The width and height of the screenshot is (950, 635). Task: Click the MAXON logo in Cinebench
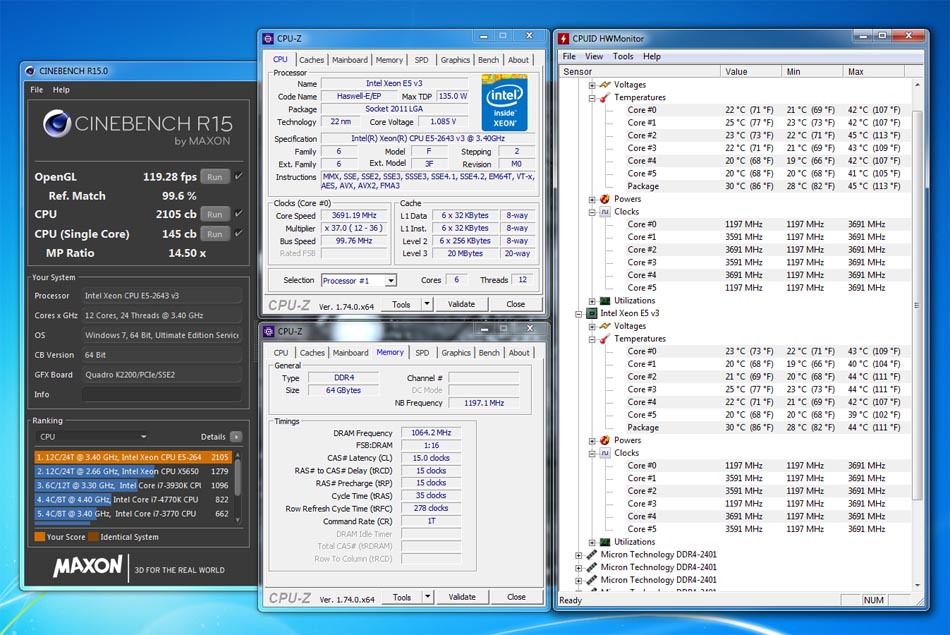pyautogui.click(x=88, y=567)
